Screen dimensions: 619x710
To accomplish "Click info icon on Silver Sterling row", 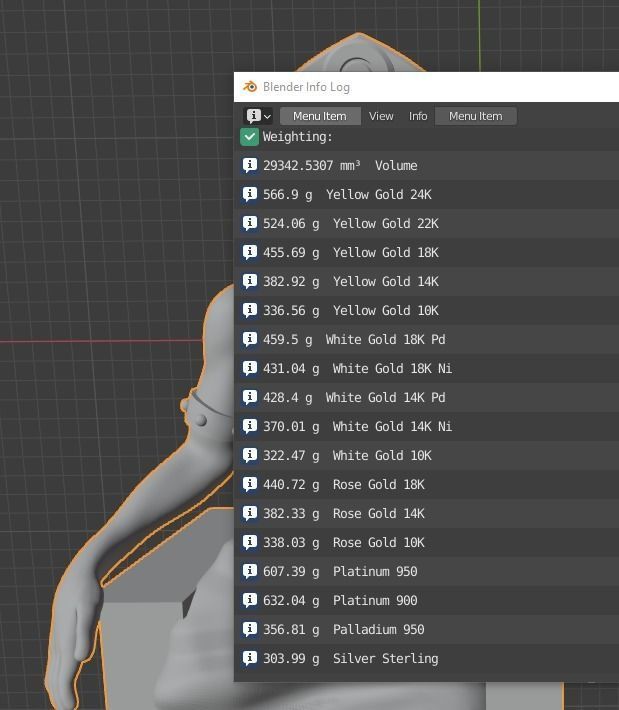I will point(250,658).
